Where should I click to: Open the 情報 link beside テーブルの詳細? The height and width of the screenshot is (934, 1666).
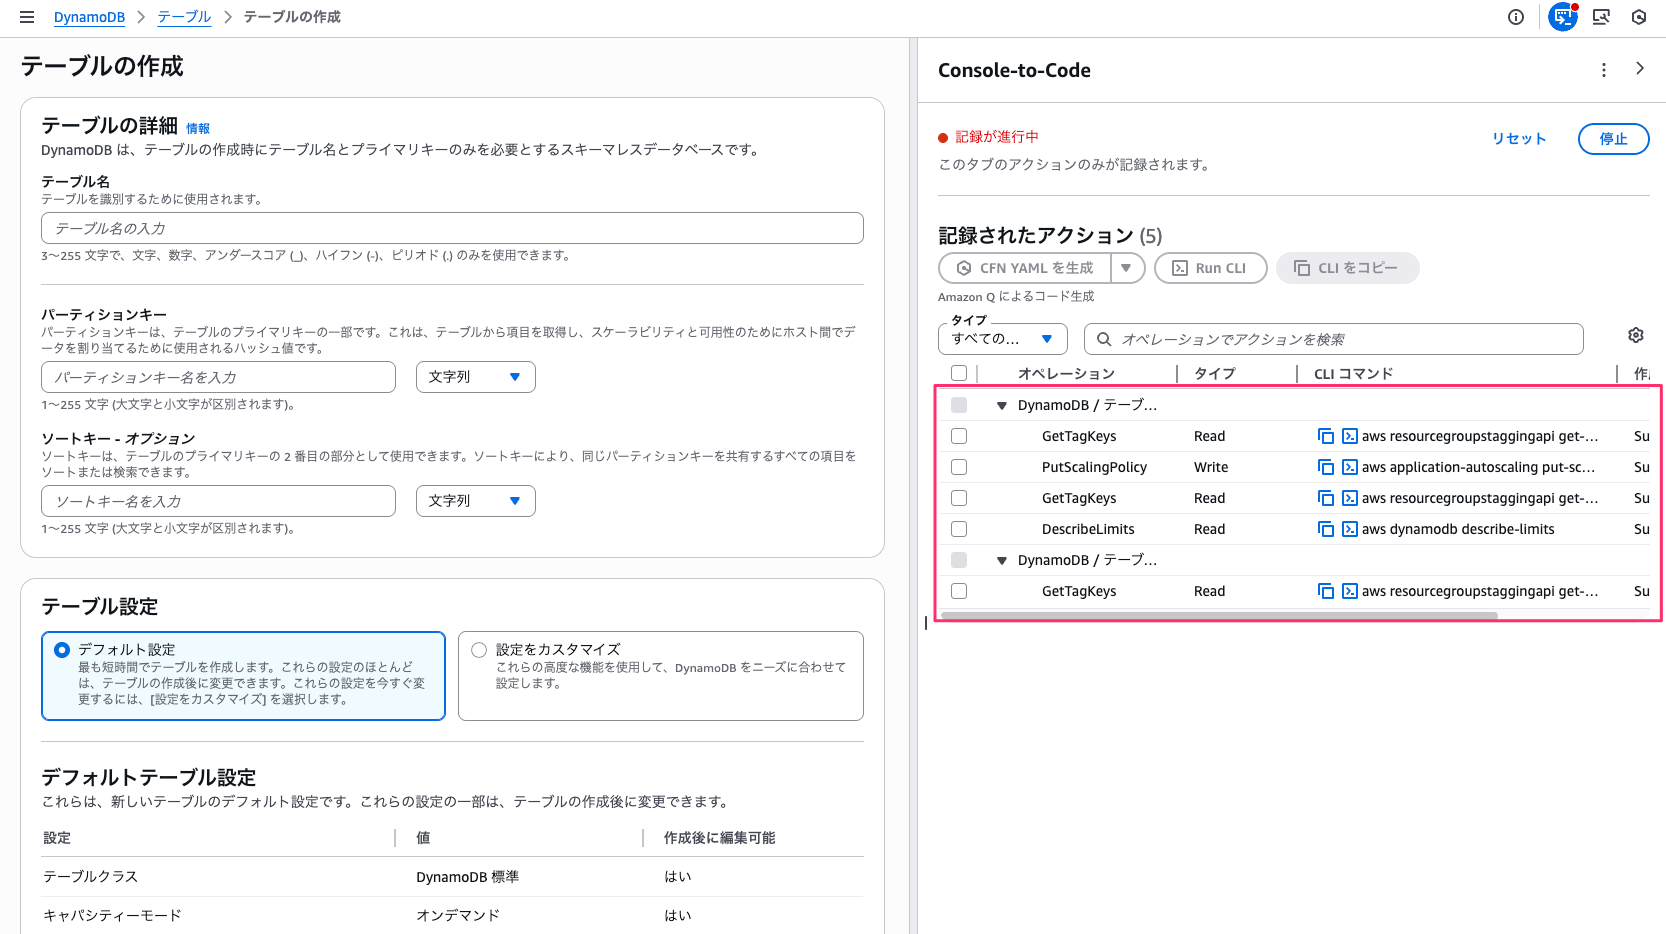(198, 129)
